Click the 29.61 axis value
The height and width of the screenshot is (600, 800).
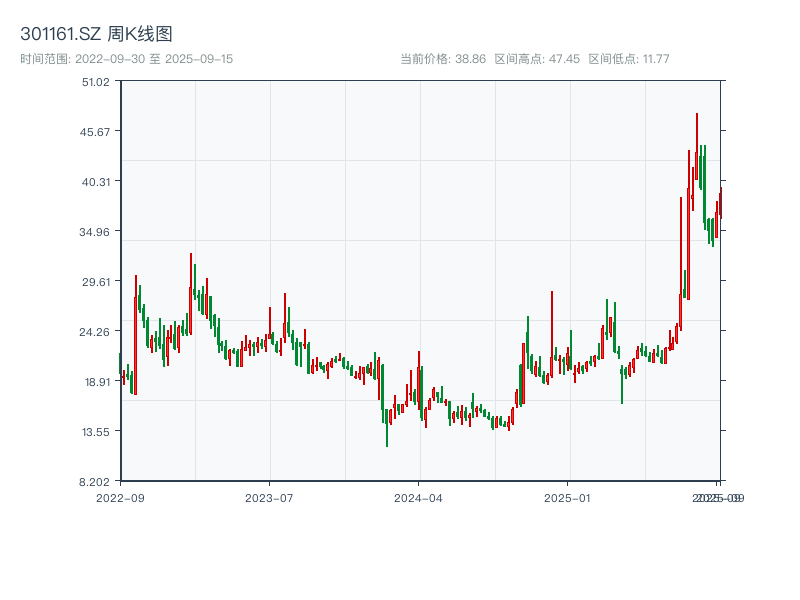(x=96, y=280)
